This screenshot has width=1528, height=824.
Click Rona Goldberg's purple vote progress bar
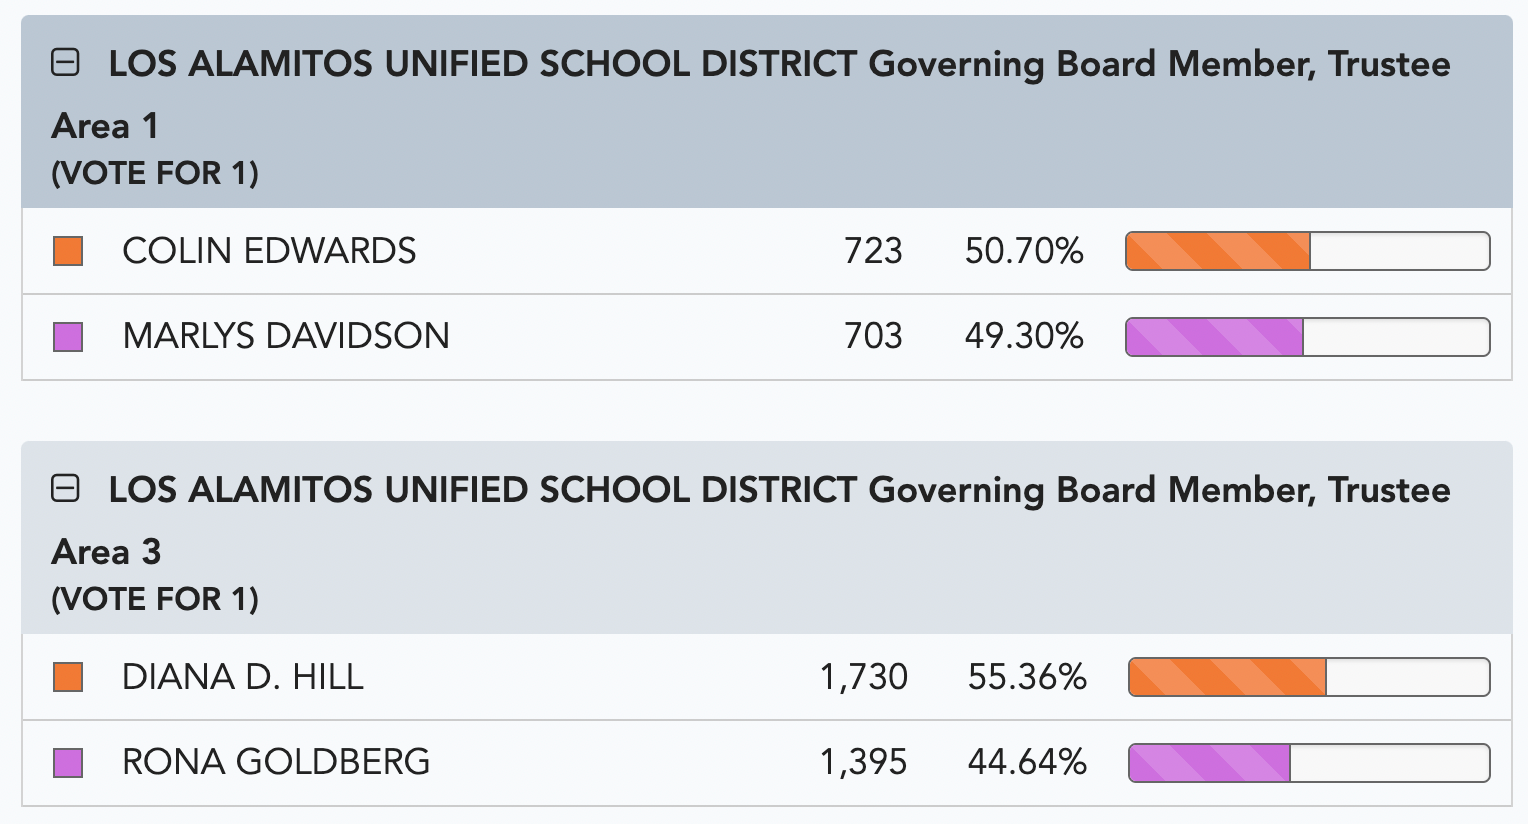1309,763
